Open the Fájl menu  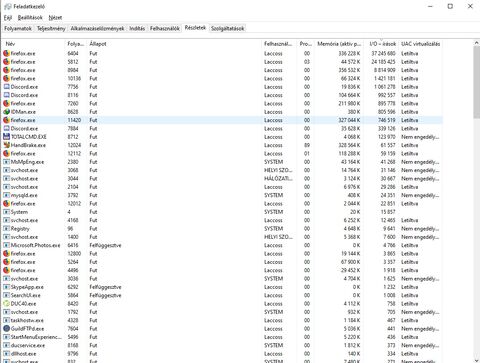(x=8, y=18)
